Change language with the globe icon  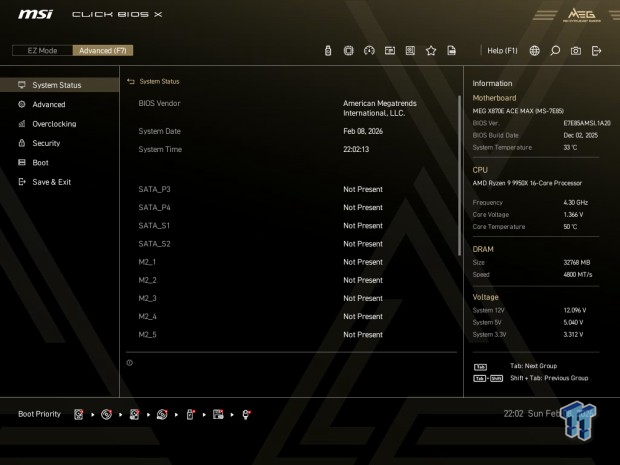(535, 51)
